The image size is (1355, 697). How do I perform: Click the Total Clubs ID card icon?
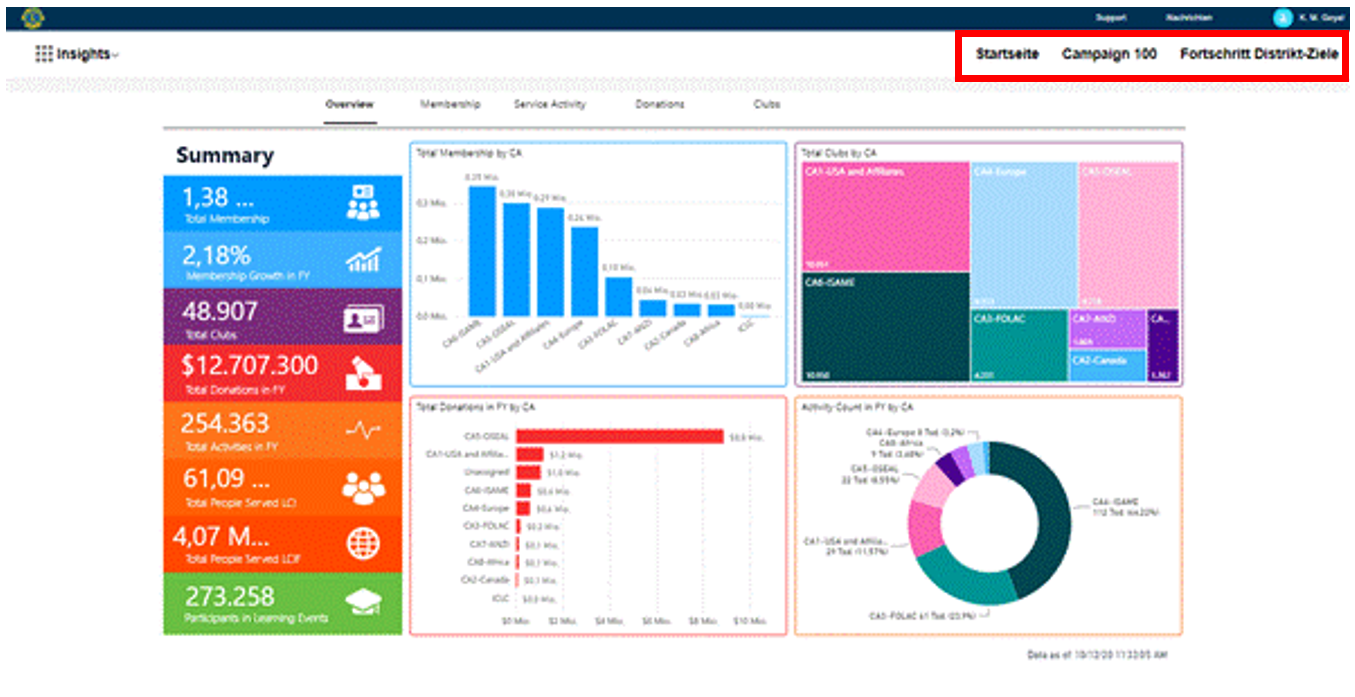coord(362,319)
